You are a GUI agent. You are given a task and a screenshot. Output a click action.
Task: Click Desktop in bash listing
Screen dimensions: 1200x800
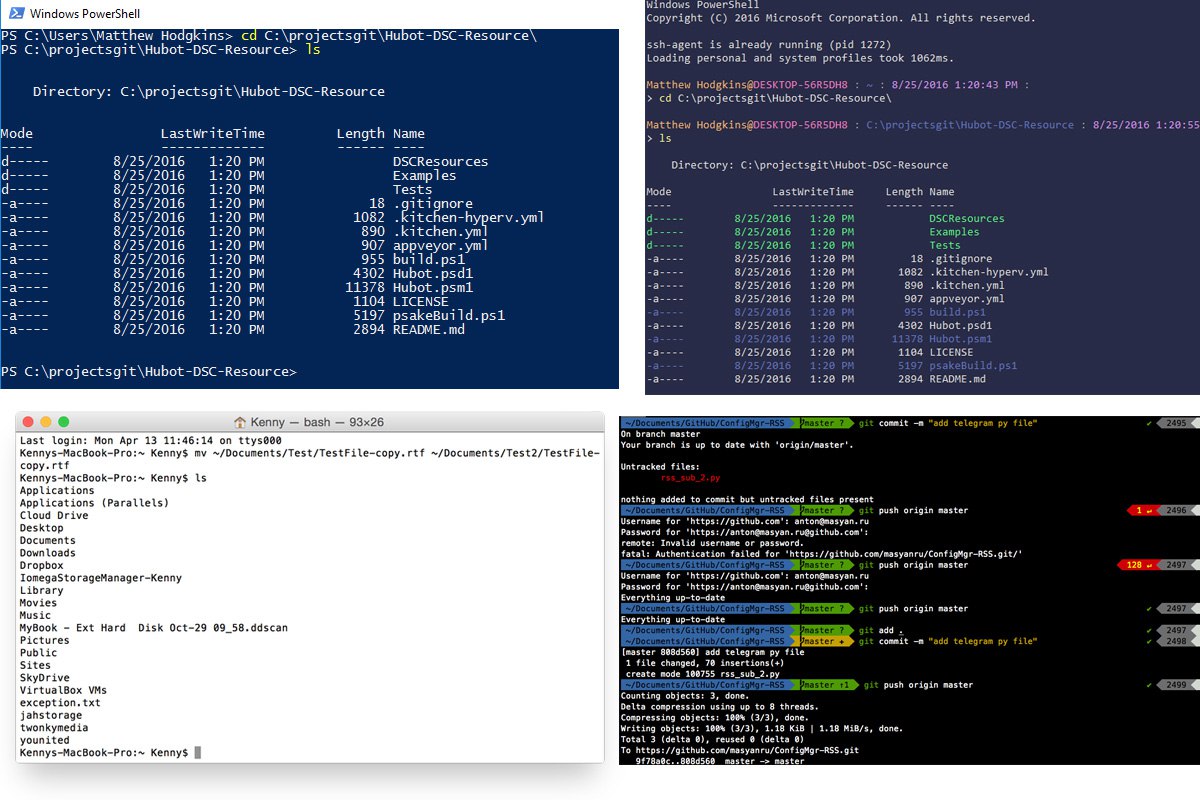pyautogui.click(x=41, y=528)
